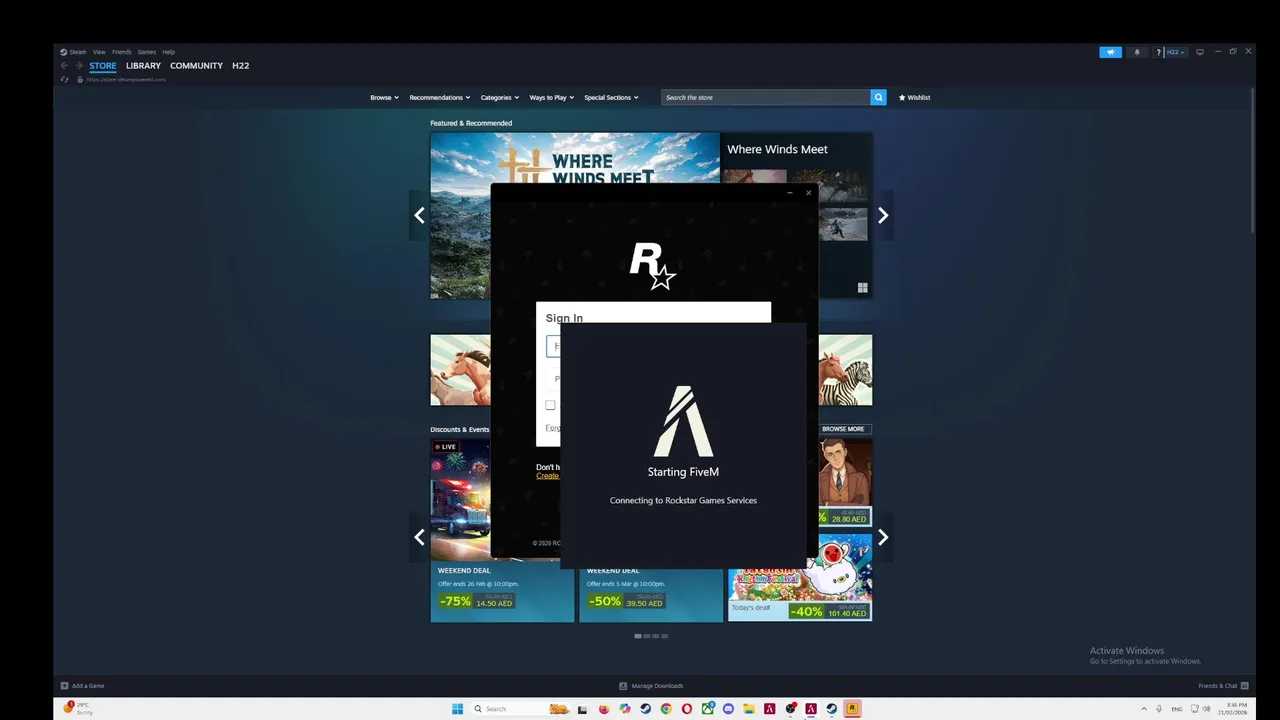1280x720 pixels.
Task: Tick the checkbox in Rockstar Sign In form
Action: (550, 405)
